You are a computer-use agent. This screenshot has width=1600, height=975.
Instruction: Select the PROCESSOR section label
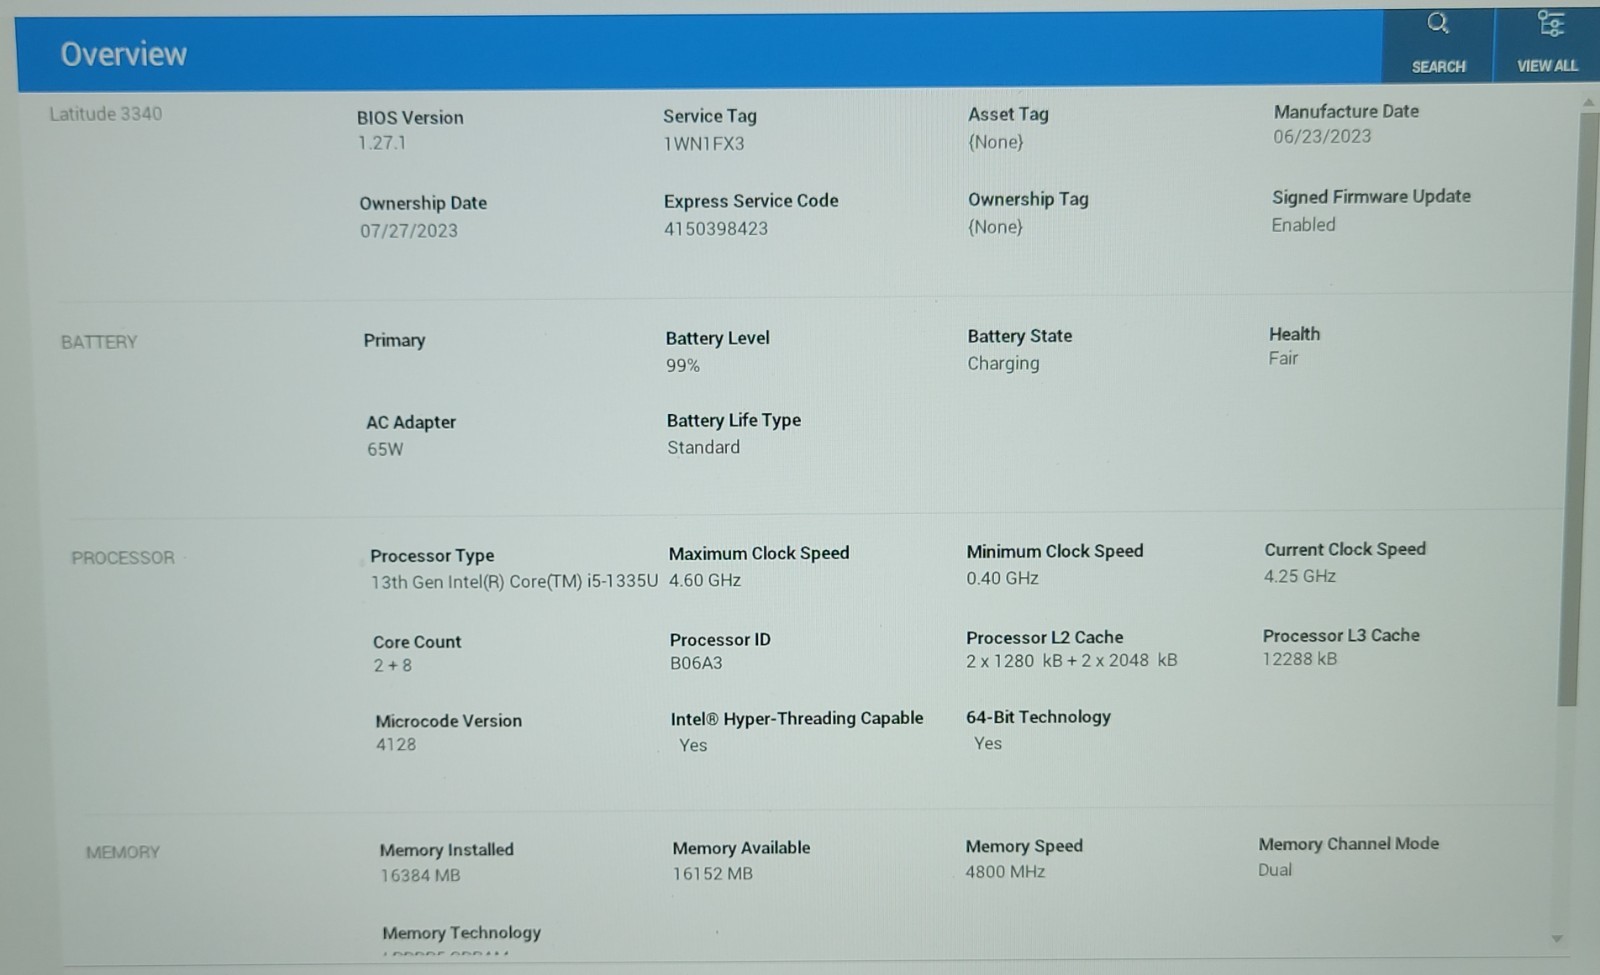click(x=123, y=558)
